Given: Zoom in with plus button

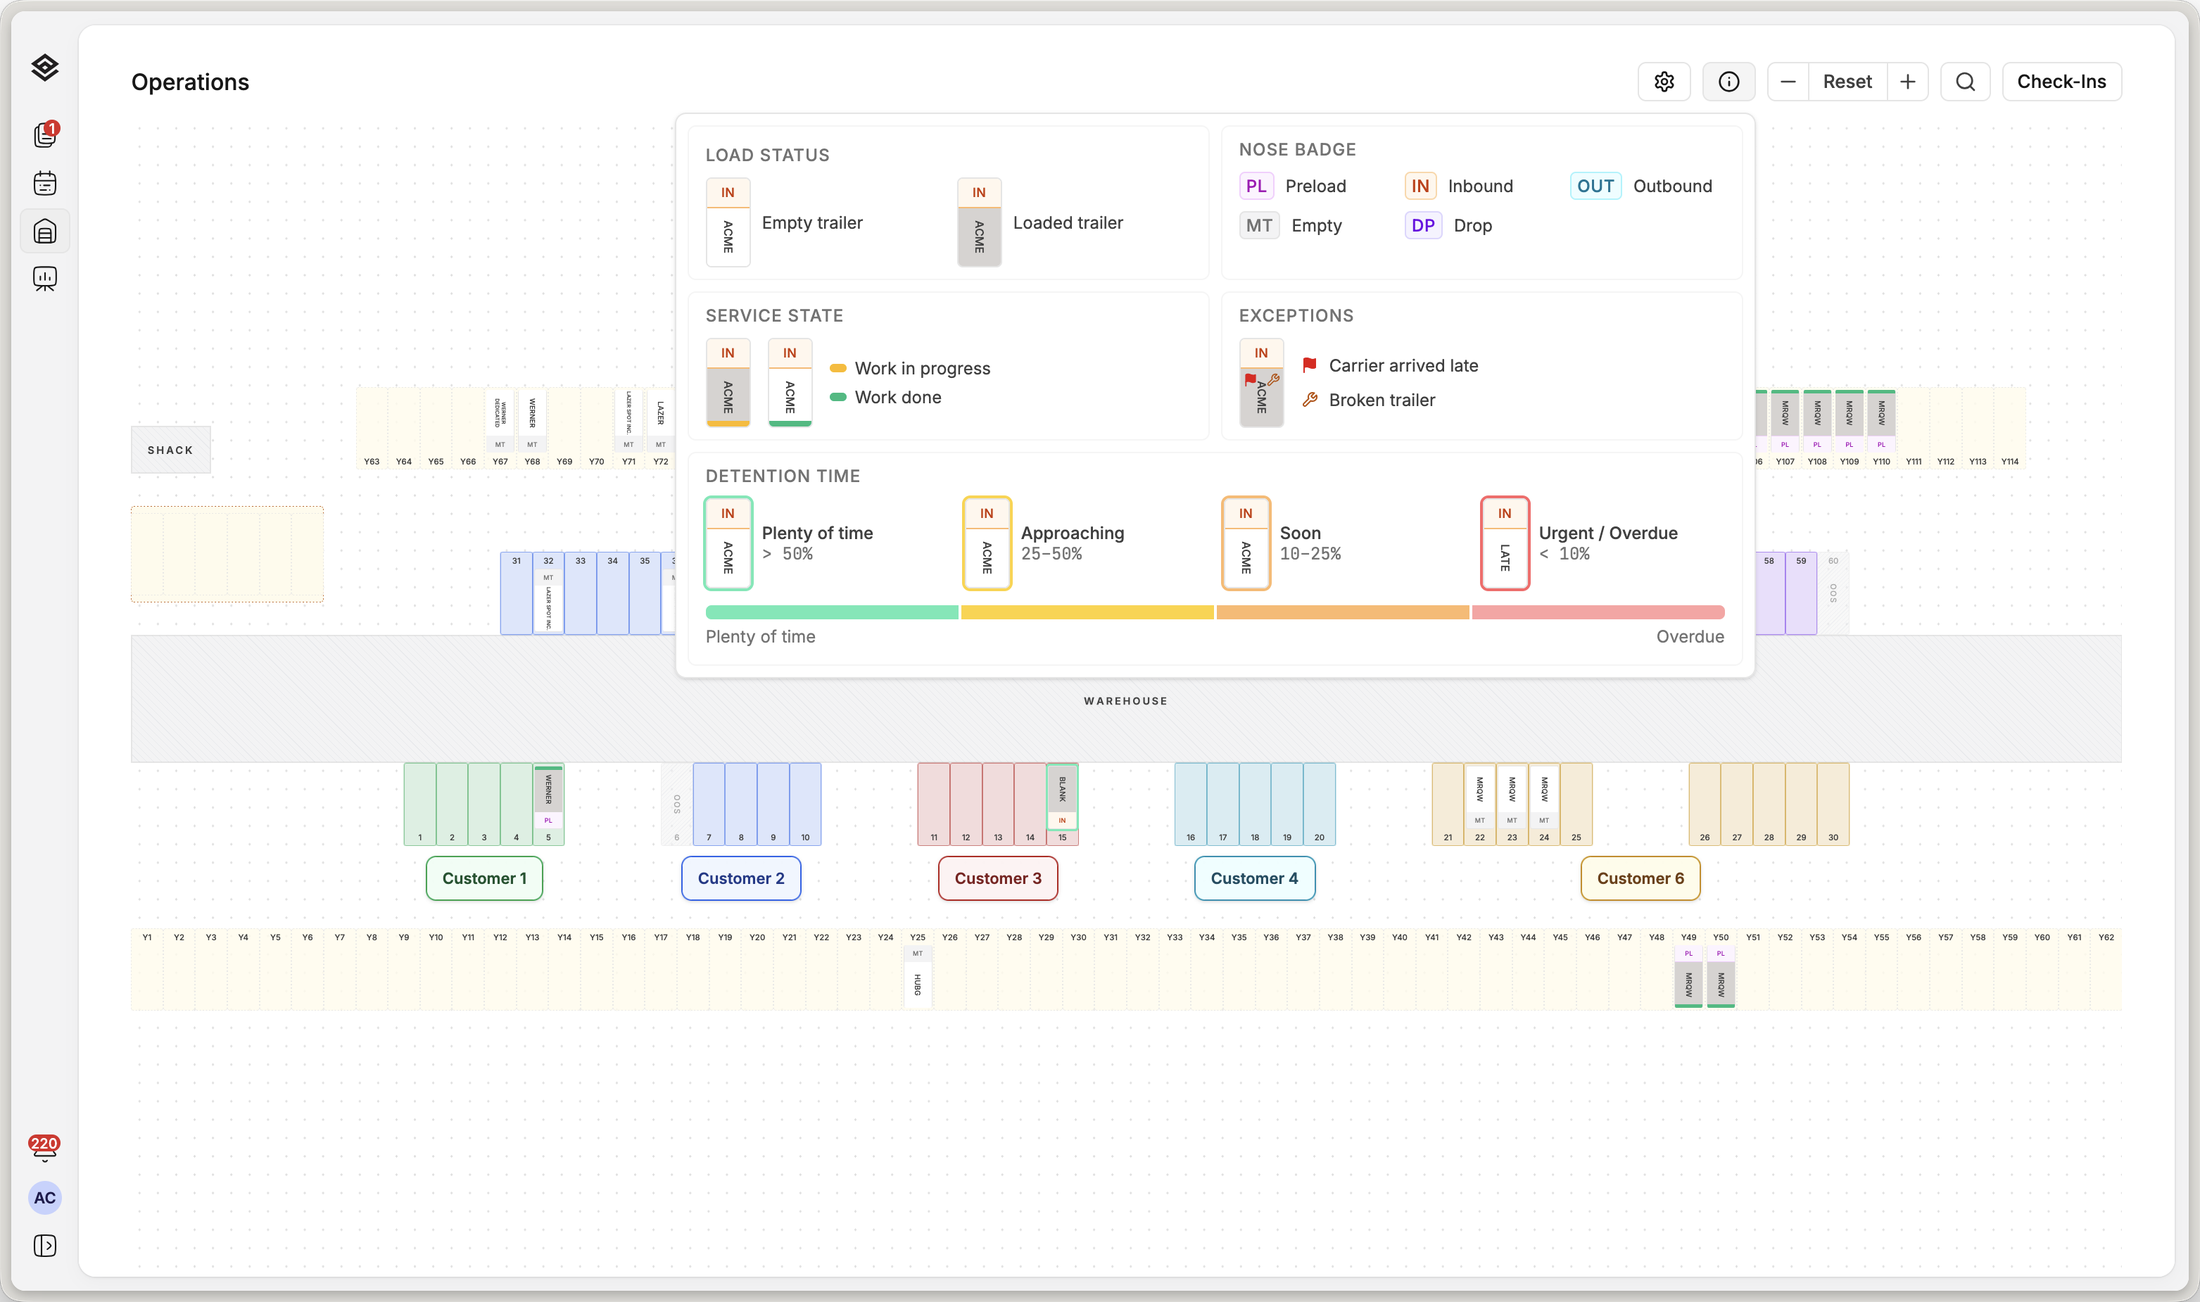Looking at the screenshot, I should pos(1908,82).
